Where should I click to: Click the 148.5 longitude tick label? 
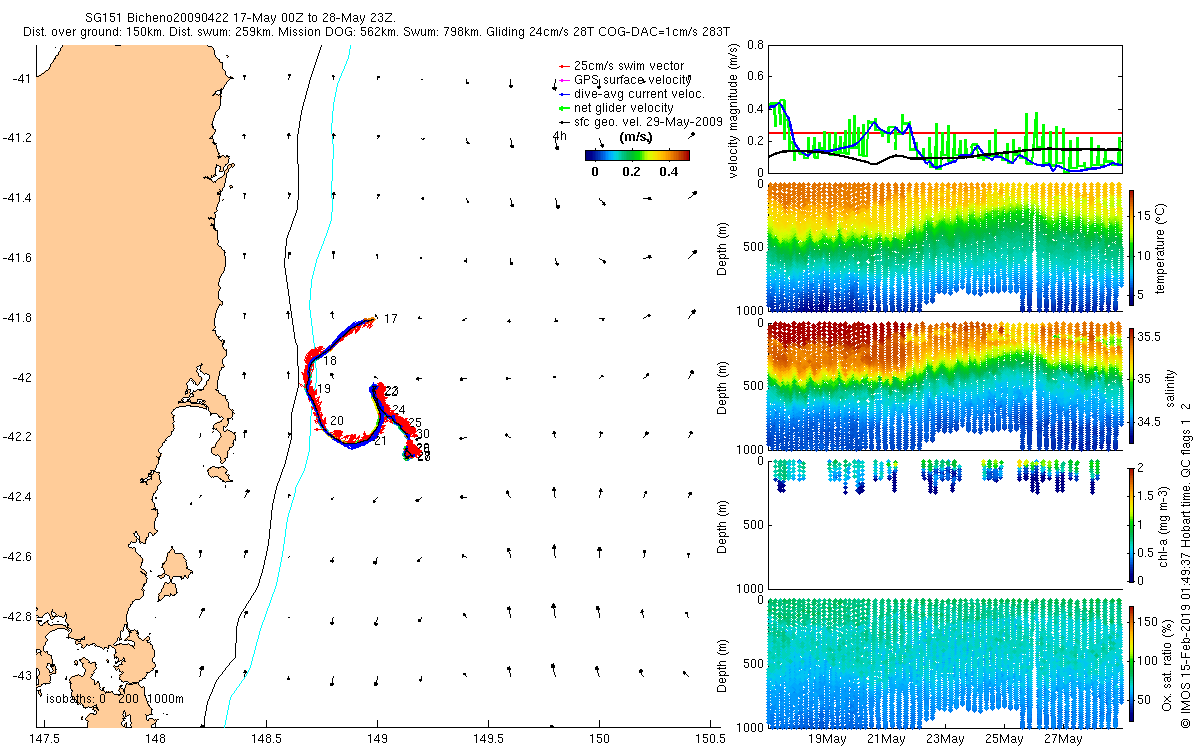coord(267,739)
